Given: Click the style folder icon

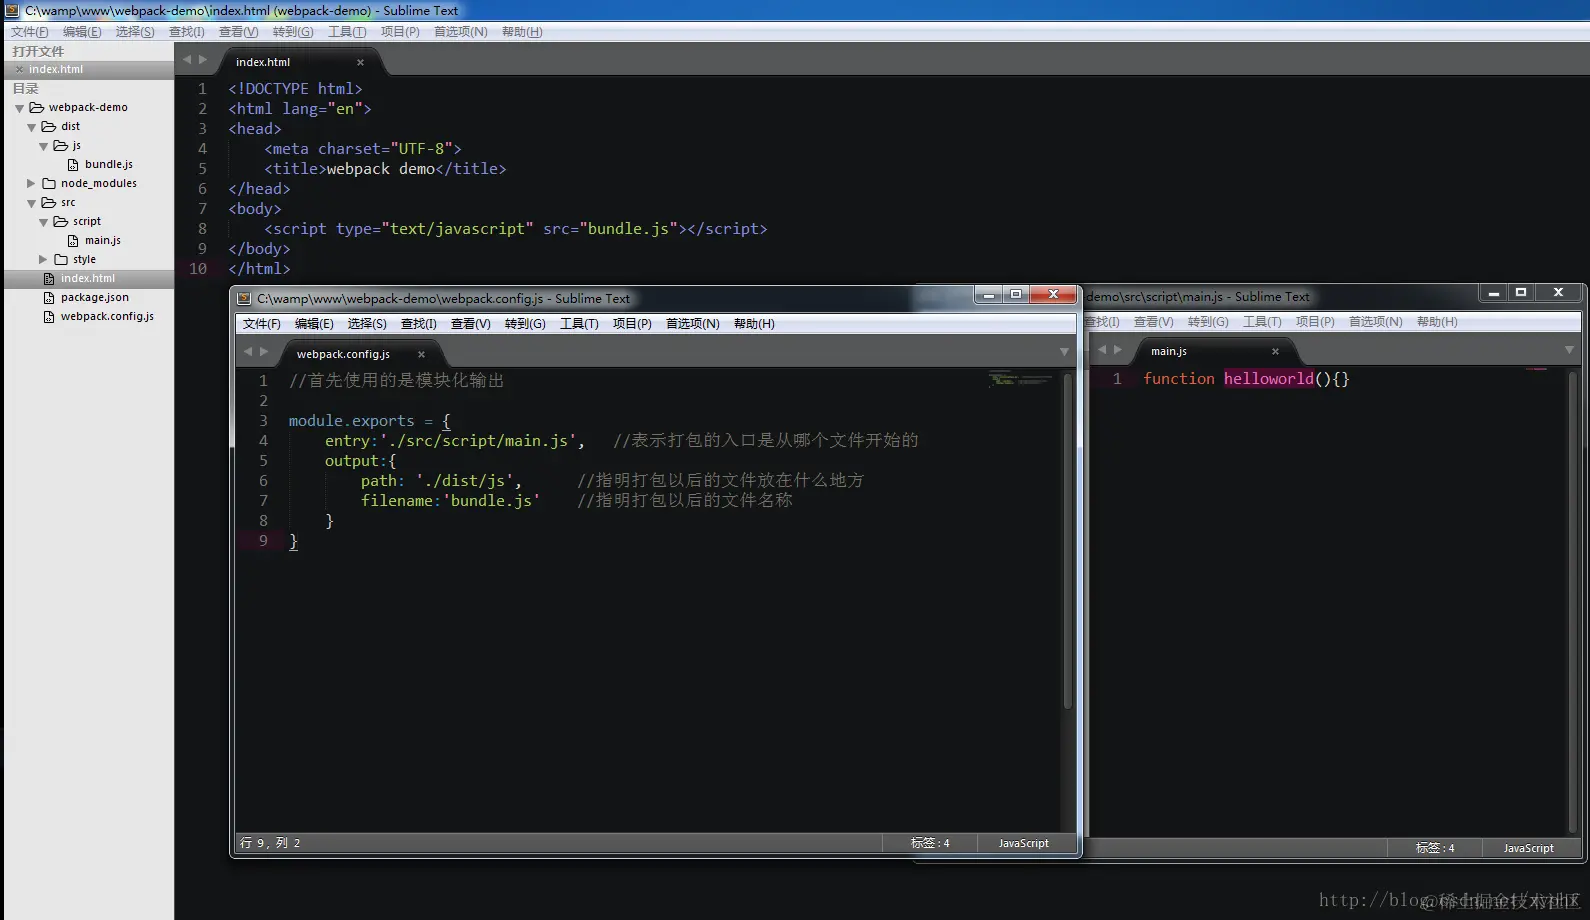Looking at the screenshot, I should [x=60, y=260].
